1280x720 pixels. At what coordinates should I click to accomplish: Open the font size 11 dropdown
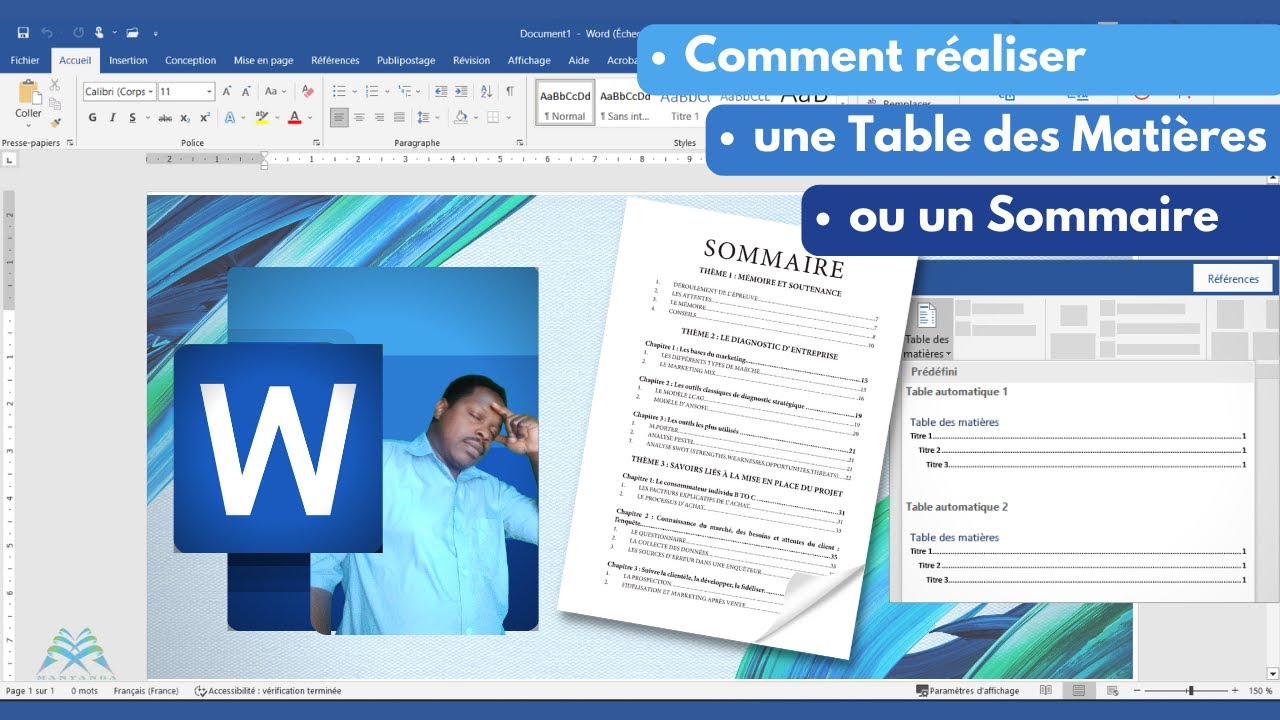click(x=209, y=91)
